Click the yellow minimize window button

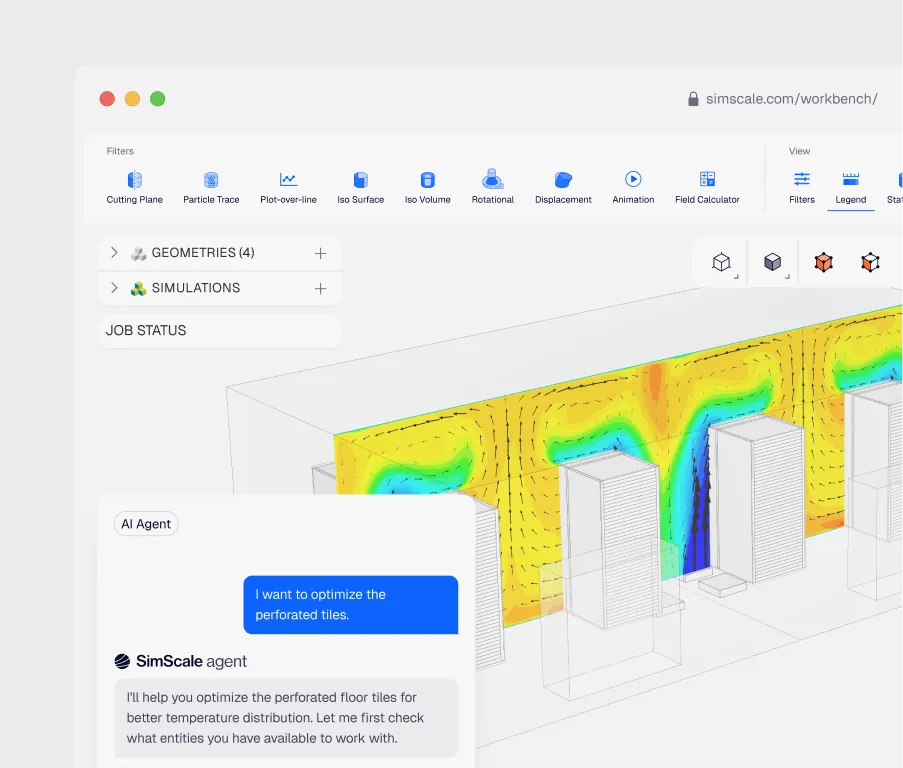132,99
